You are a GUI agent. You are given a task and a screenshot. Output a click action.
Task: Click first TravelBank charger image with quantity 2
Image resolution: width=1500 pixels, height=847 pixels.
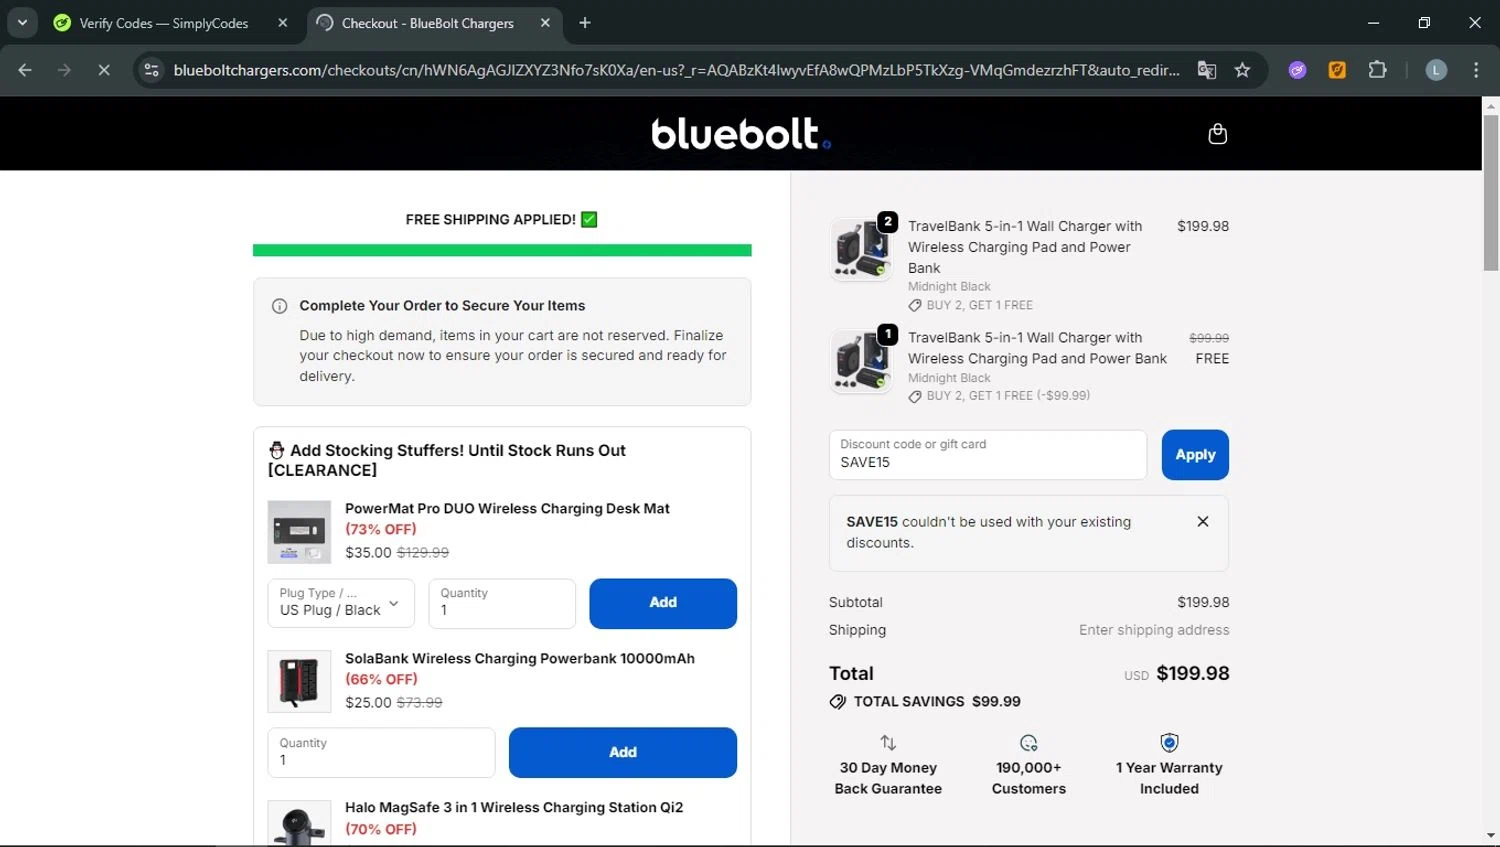pos(862,248)
